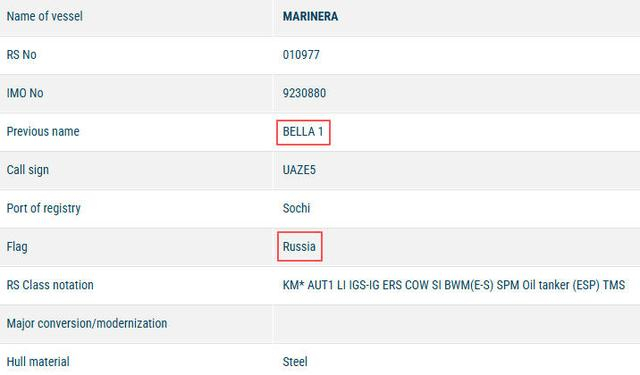
Task: Click the IMO number 9230880
Action: pyautogui.click(x=304, y=93)
